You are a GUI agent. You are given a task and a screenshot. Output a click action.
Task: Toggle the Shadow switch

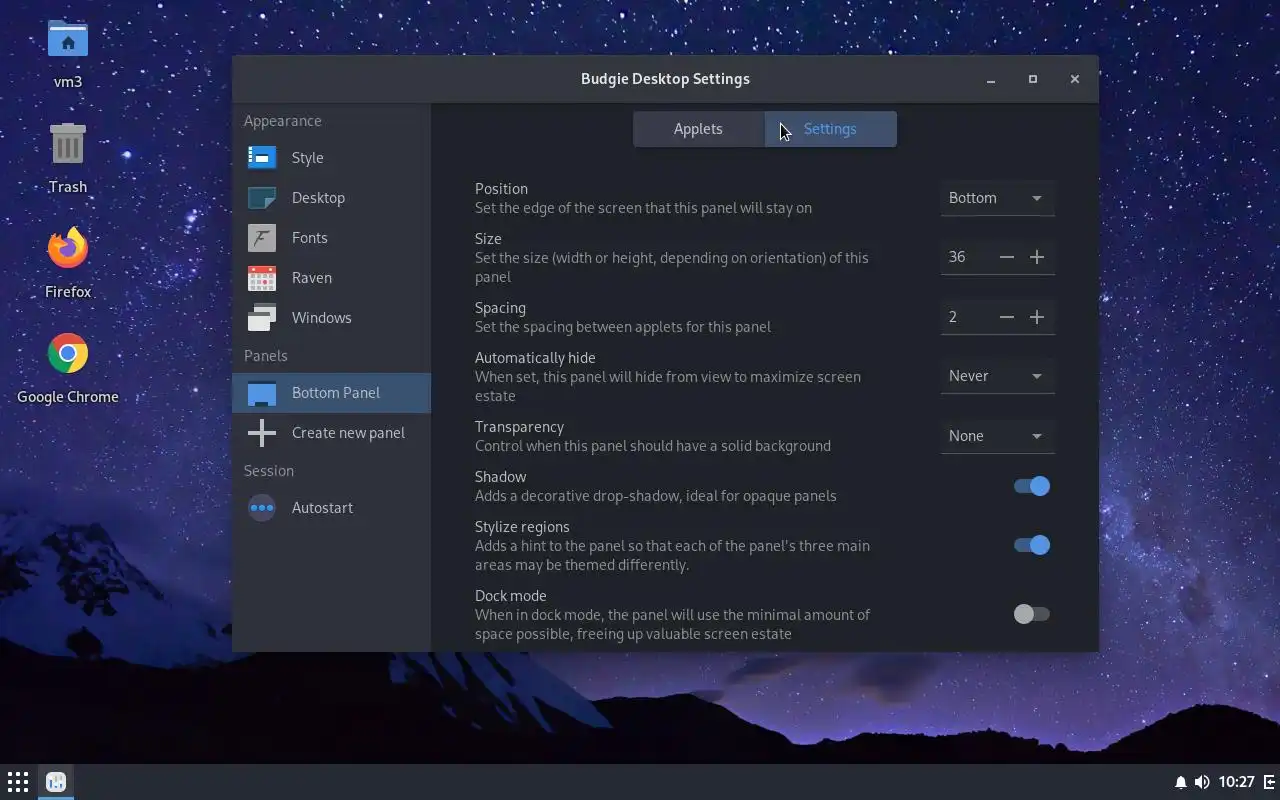(1032, 486)
